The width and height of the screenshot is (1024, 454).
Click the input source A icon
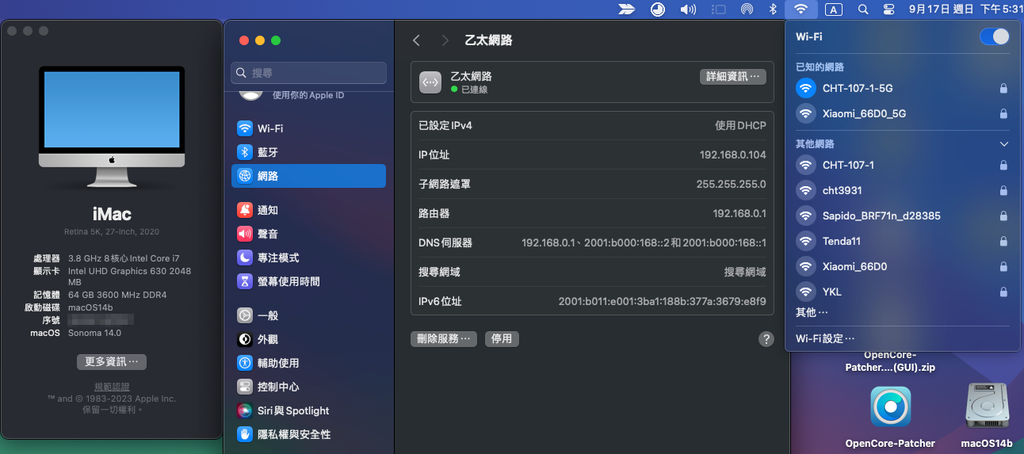(x=833, y=9)
